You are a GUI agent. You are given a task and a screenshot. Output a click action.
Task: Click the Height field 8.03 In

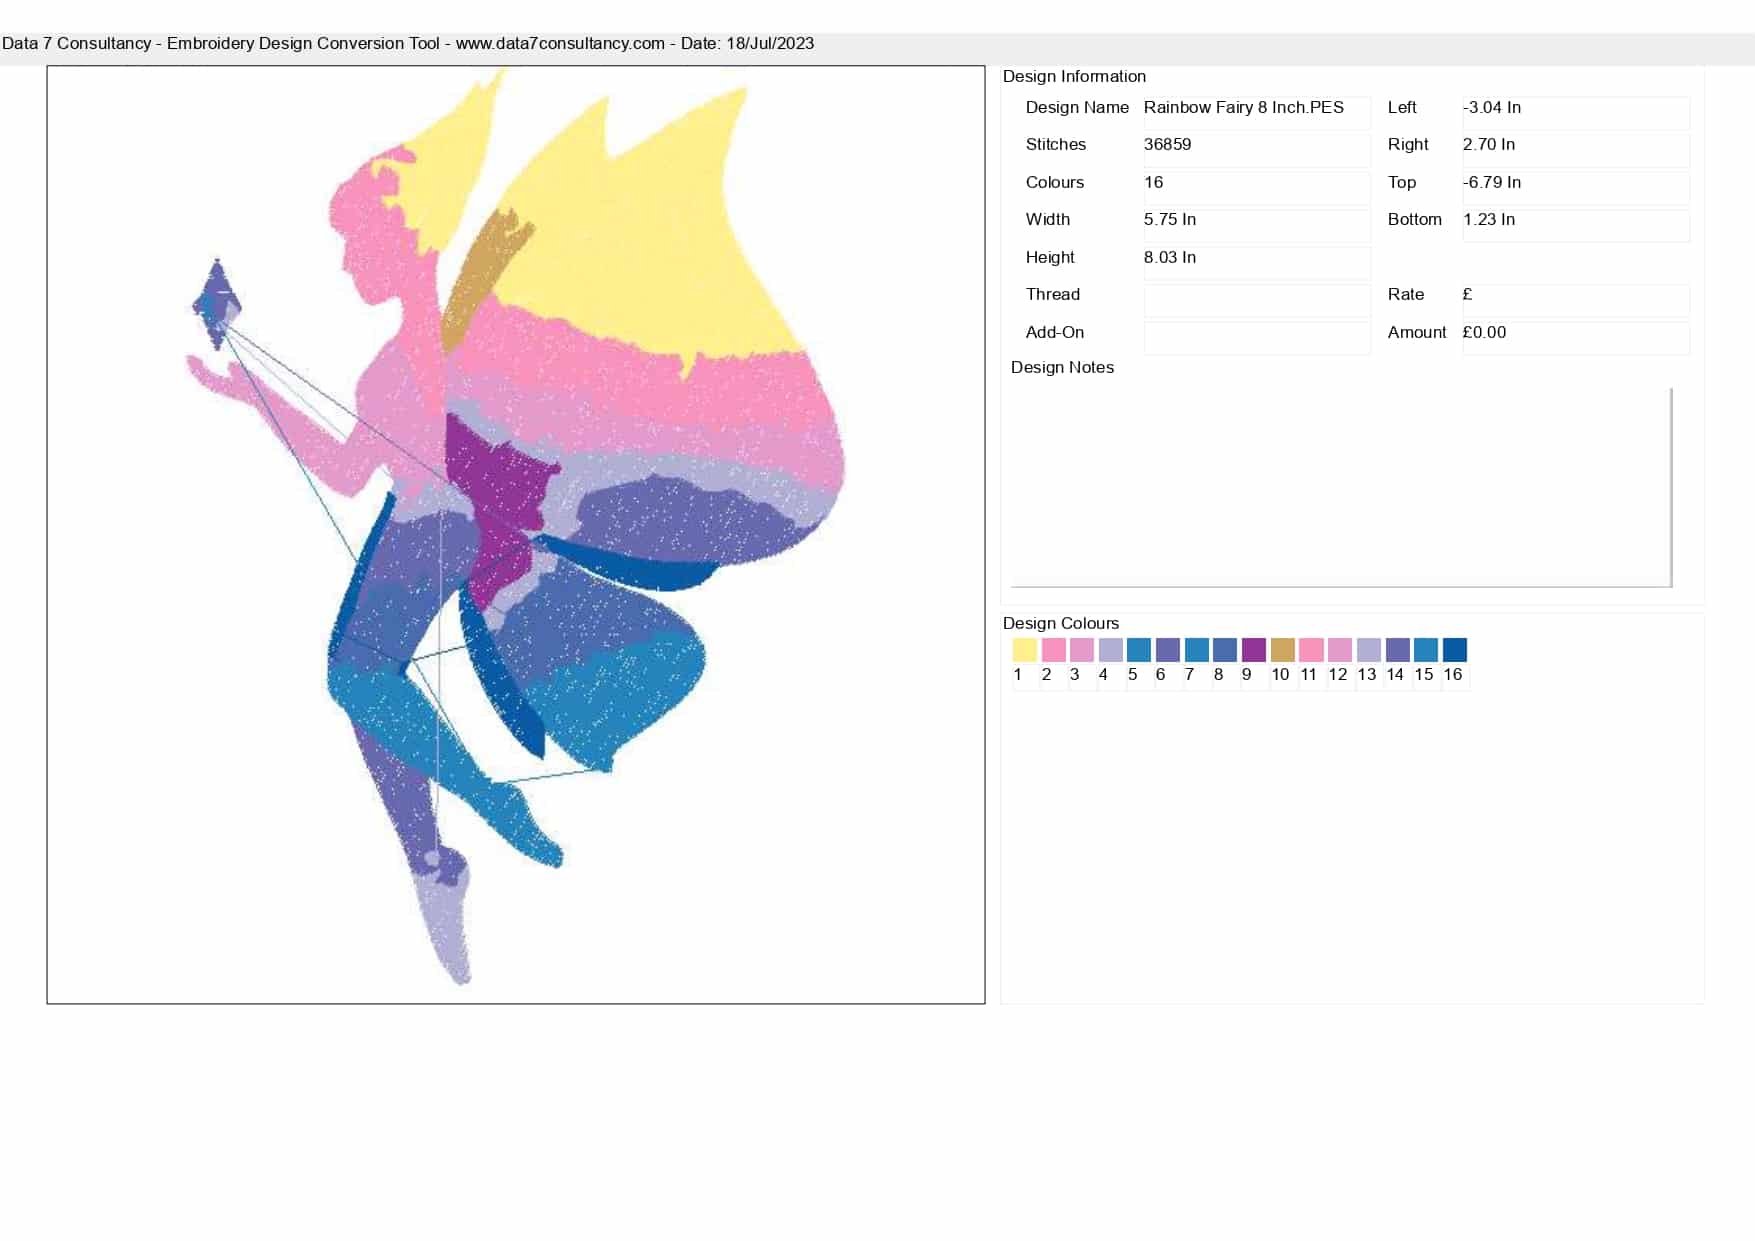(x=1257, y=262)
